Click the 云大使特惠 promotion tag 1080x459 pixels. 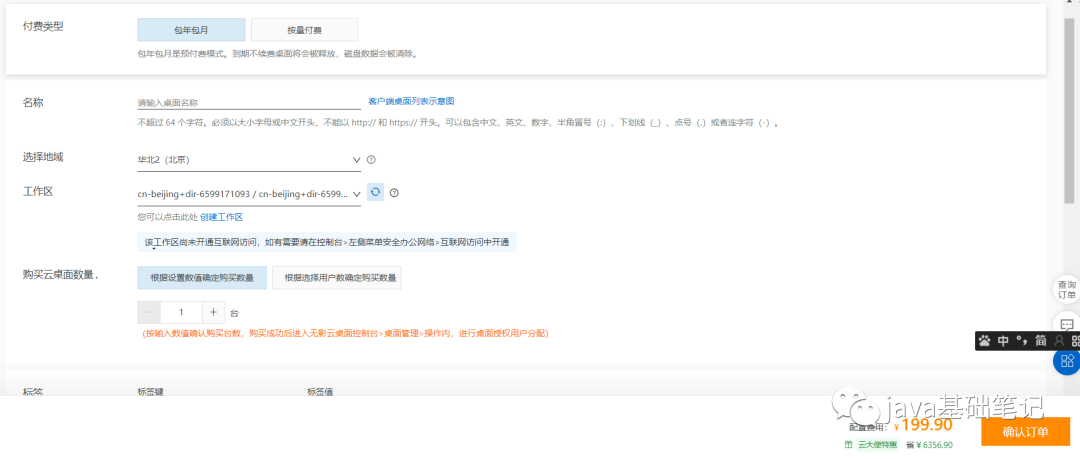(877, 445)
